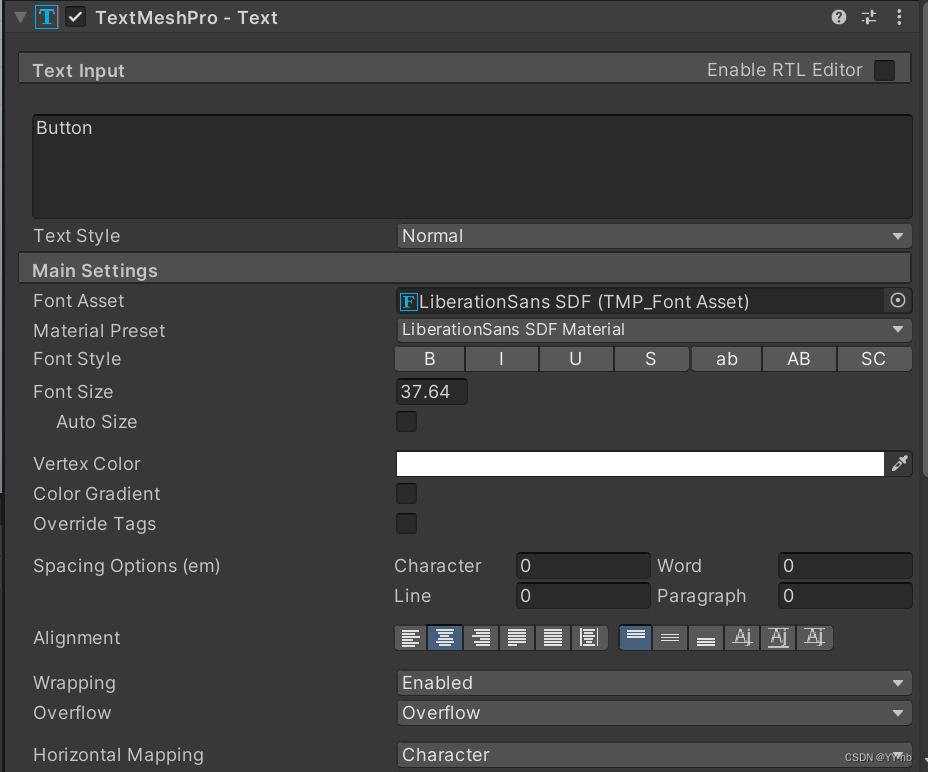The image size is (928, 772).
Task: Pick Vertex Color using the eyedropper
Action: click(898, 463)
